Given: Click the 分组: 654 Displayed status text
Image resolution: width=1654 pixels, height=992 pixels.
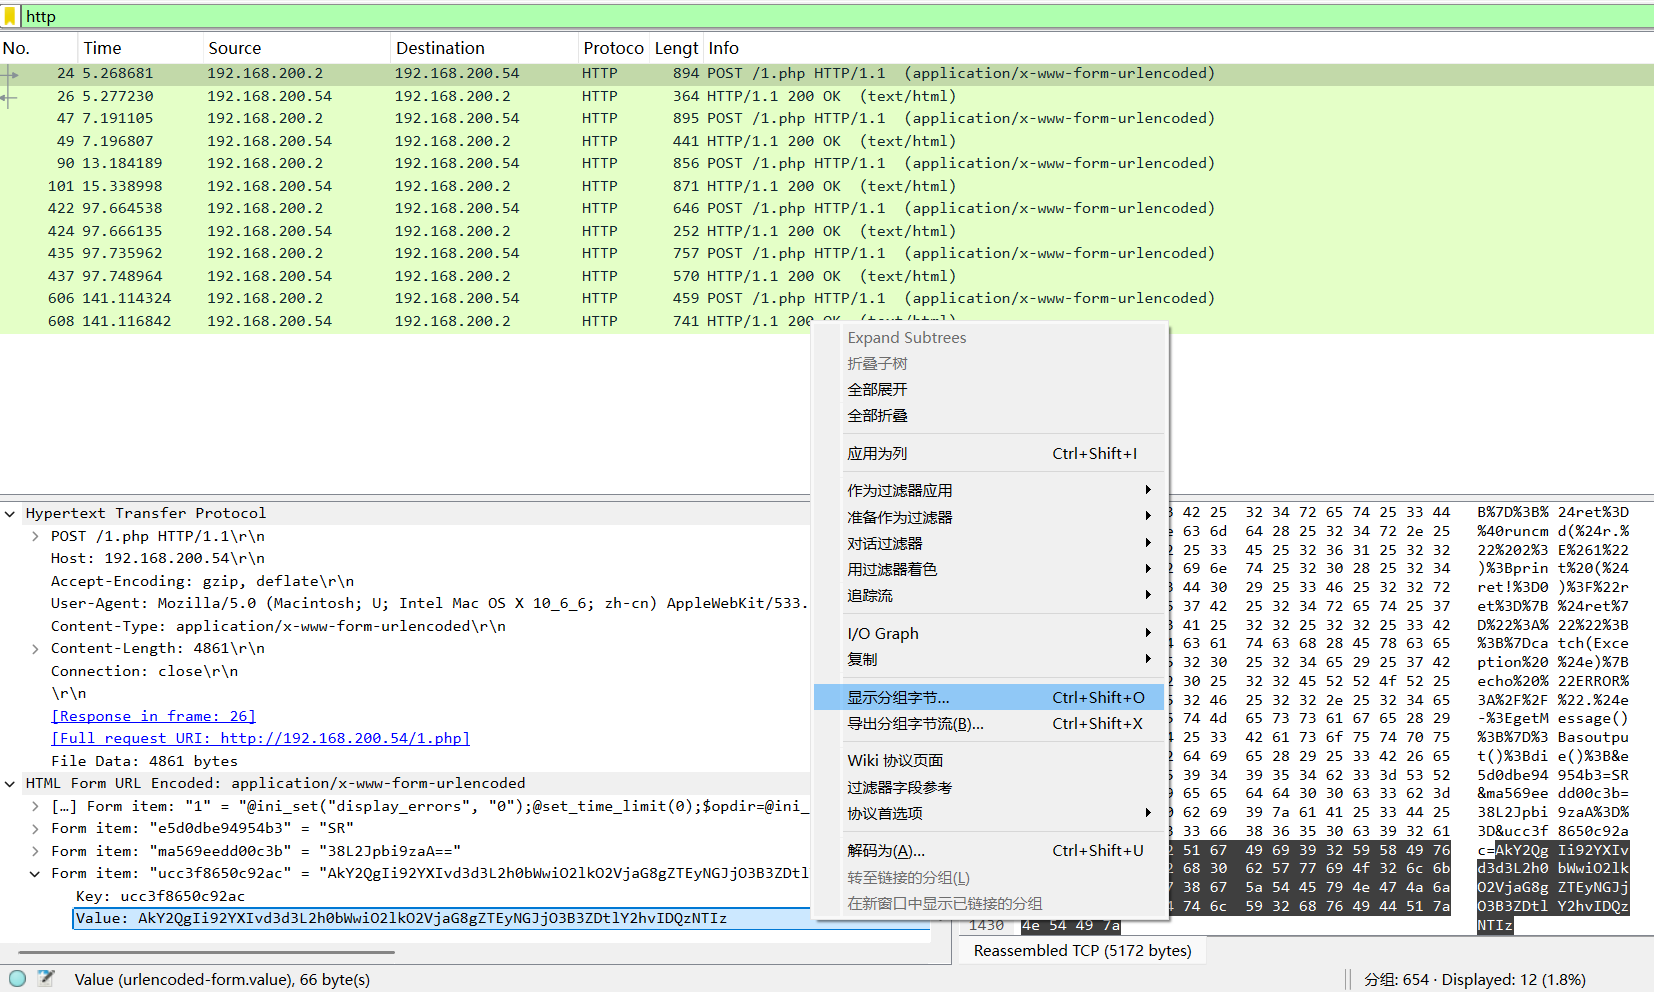Looking at the screenshot, I should [1475, 980].
